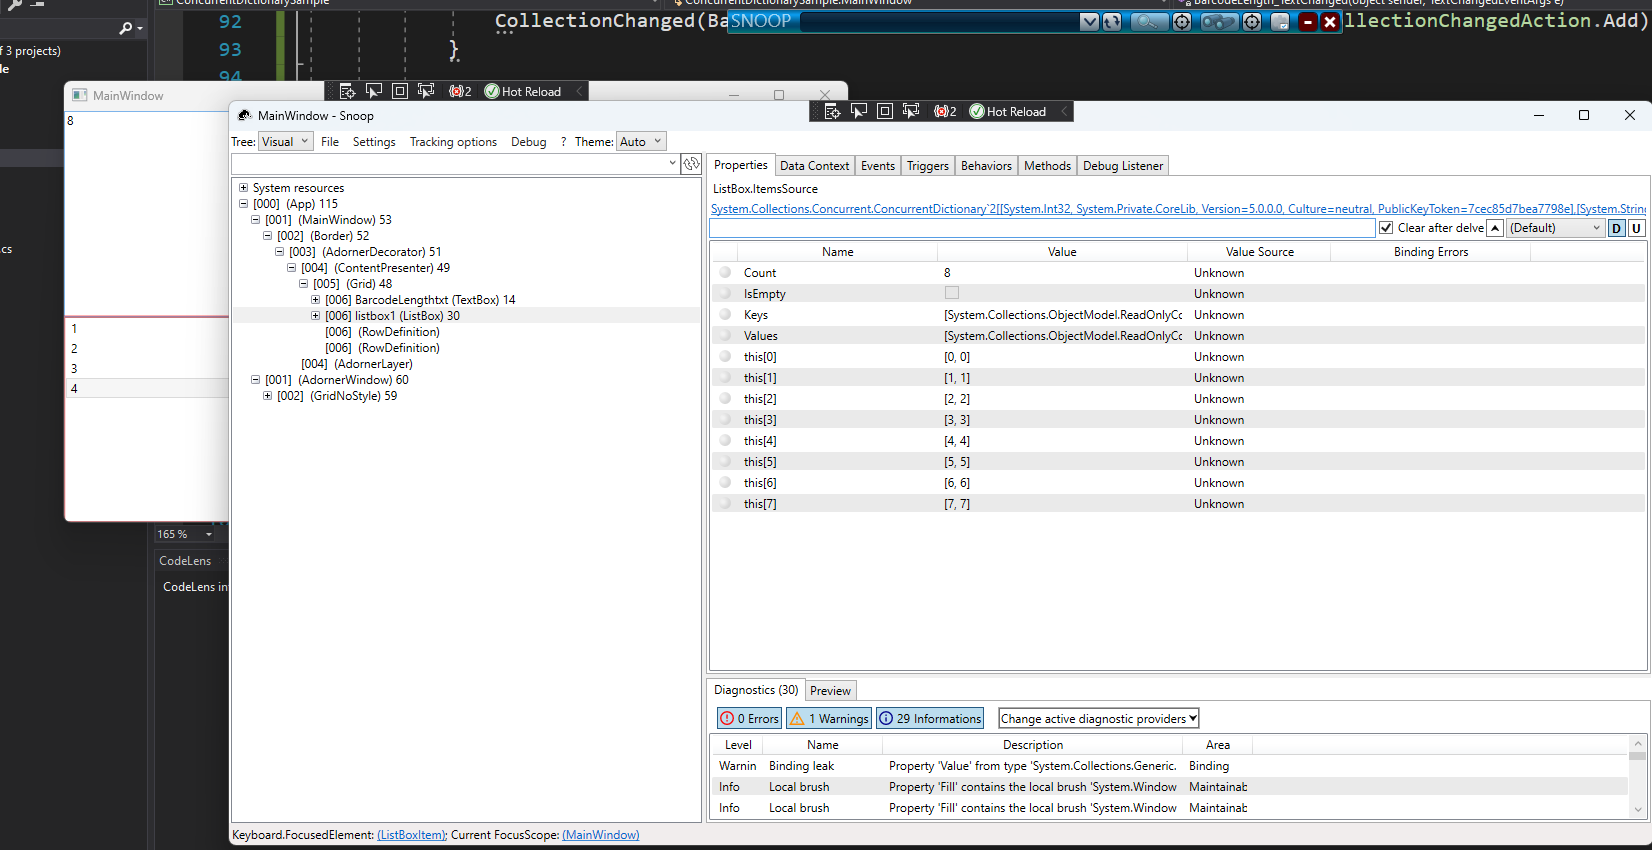Click the Visual Studio search magnifier icon
1652x850 pixels.
[126, 28]
